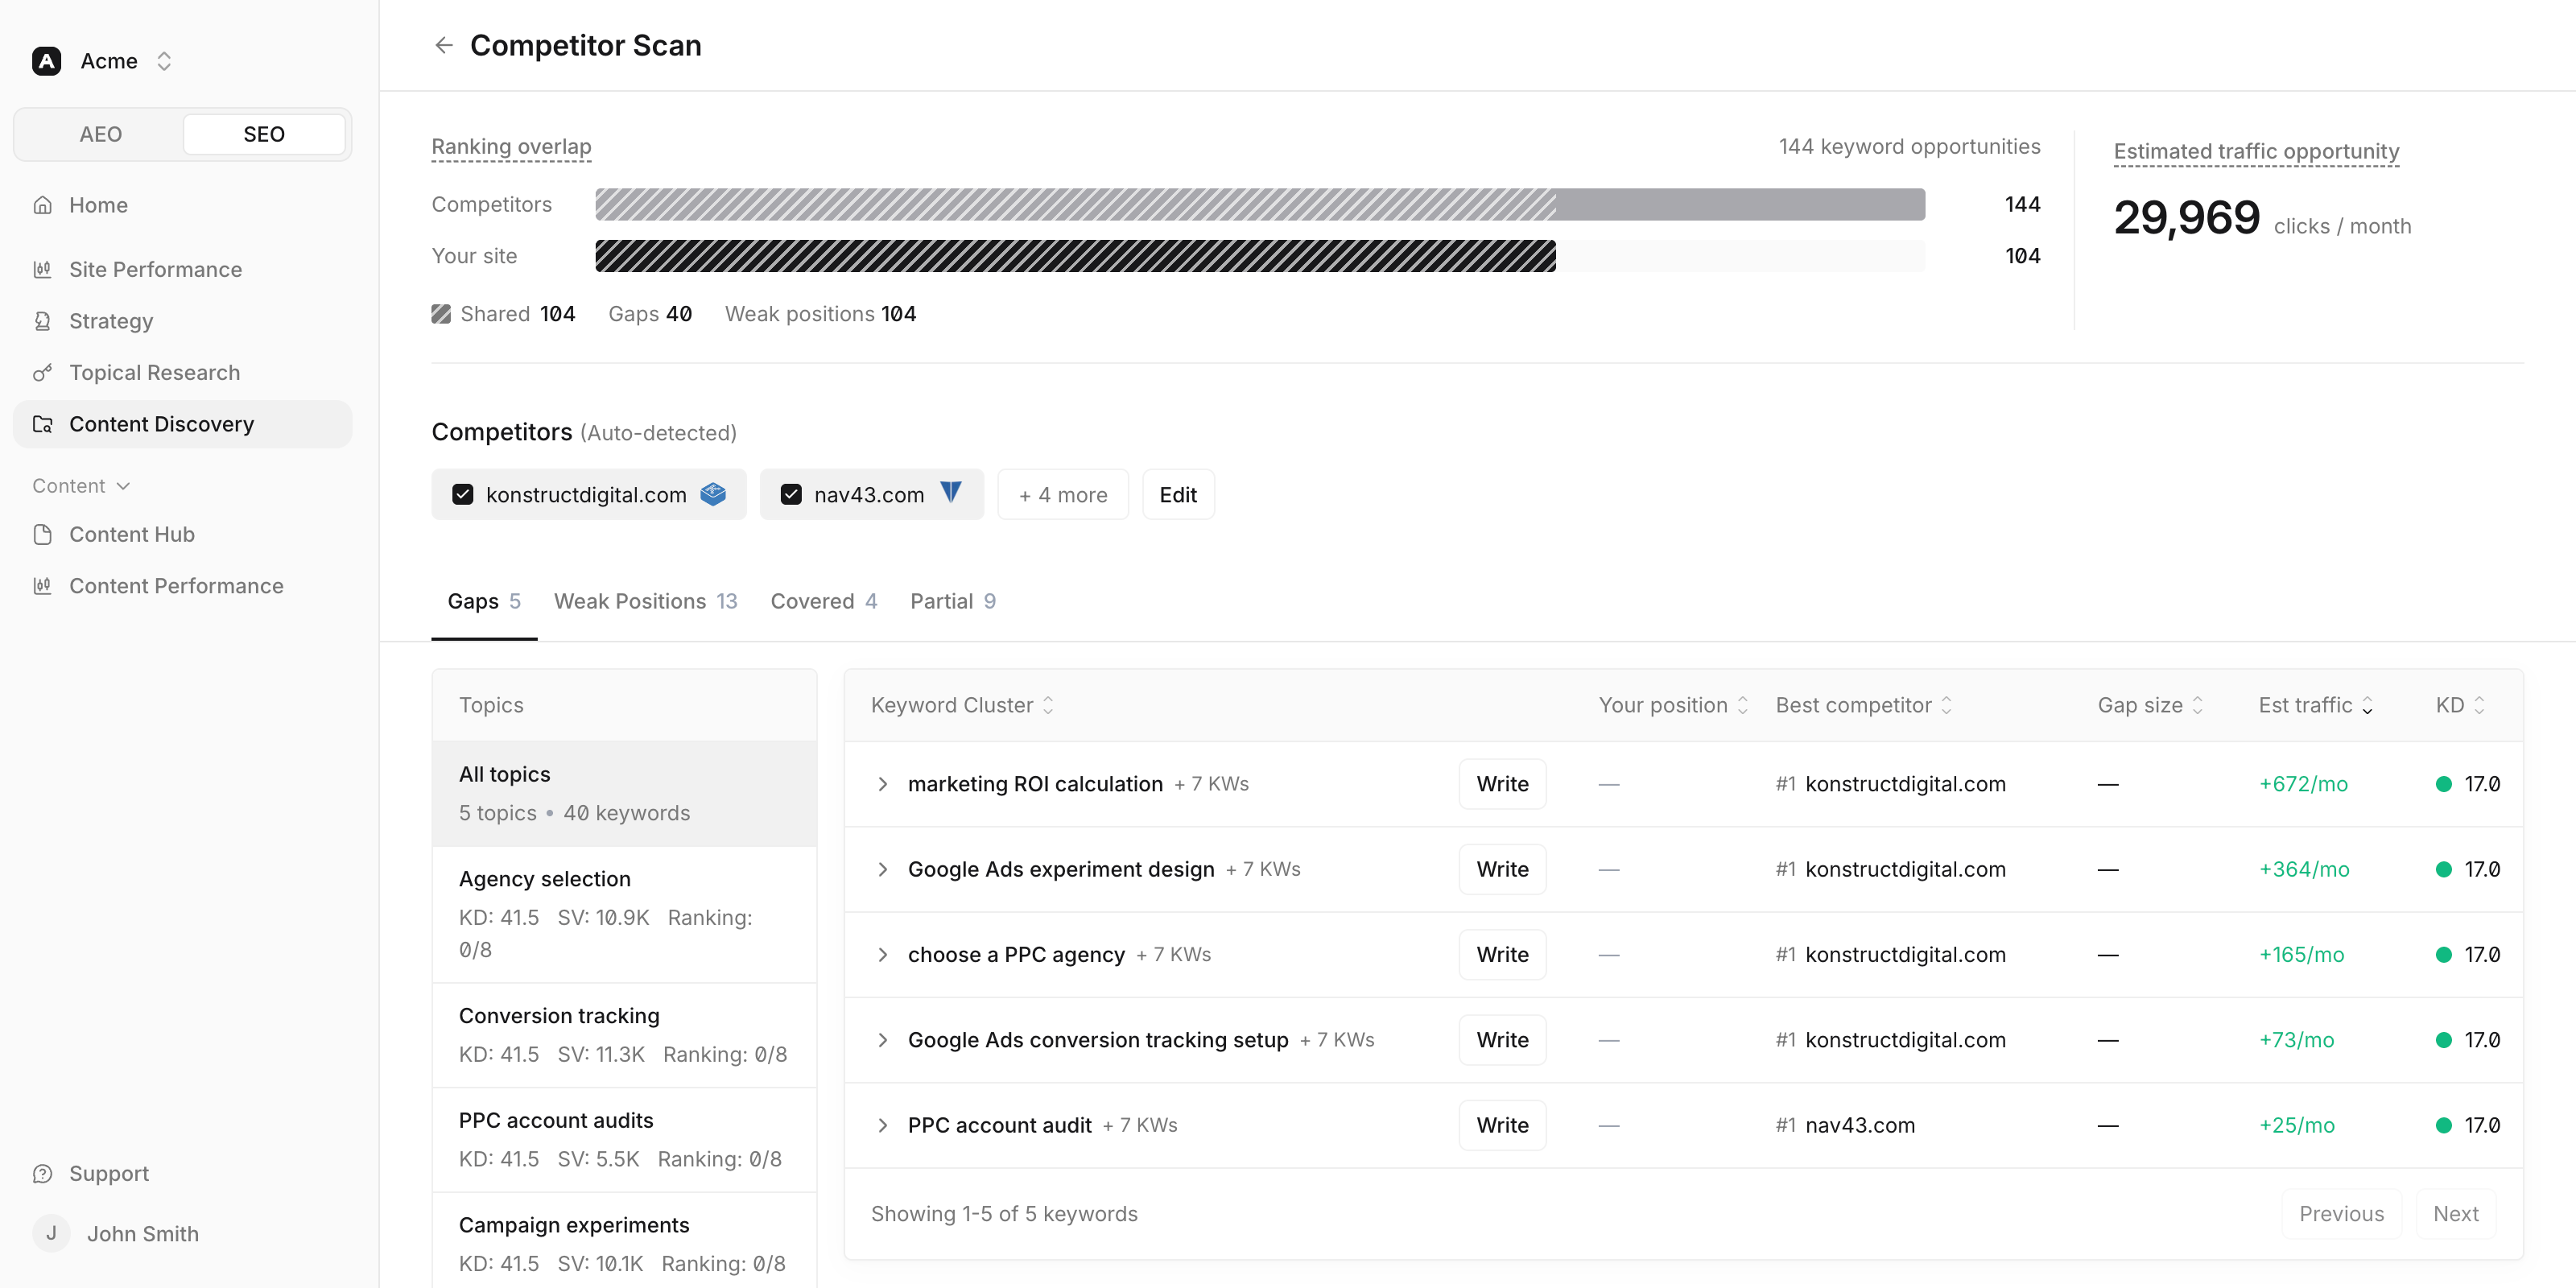Open the Acme workspace switcher chevrons
Image resolution: width=2576 pixels, height=1288 pixels.
[164, 61]
